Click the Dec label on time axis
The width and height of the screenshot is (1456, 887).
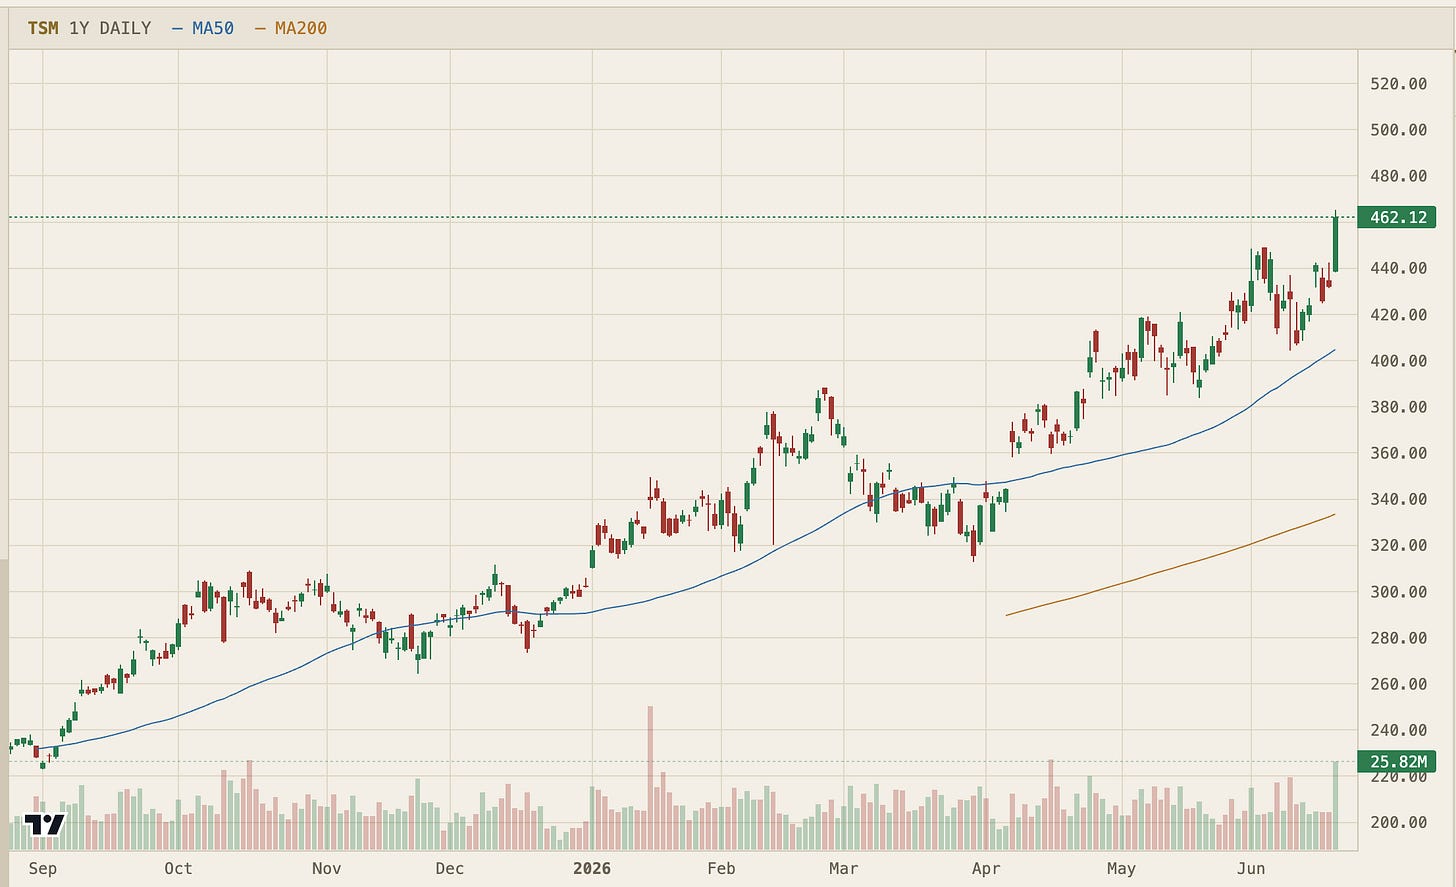(449, 868)
